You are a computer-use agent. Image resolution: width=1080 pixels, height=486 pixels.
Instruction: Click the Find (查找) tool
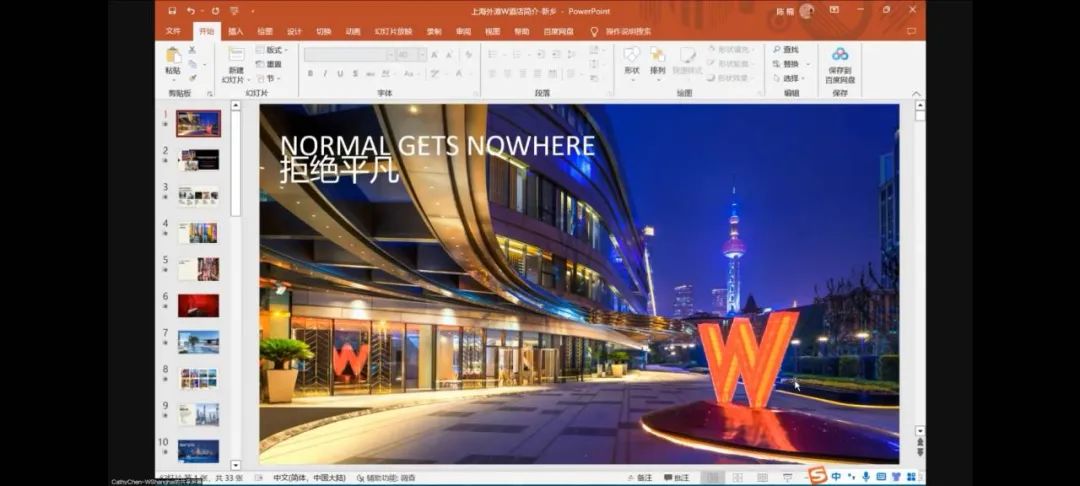(x=785, y=49)
